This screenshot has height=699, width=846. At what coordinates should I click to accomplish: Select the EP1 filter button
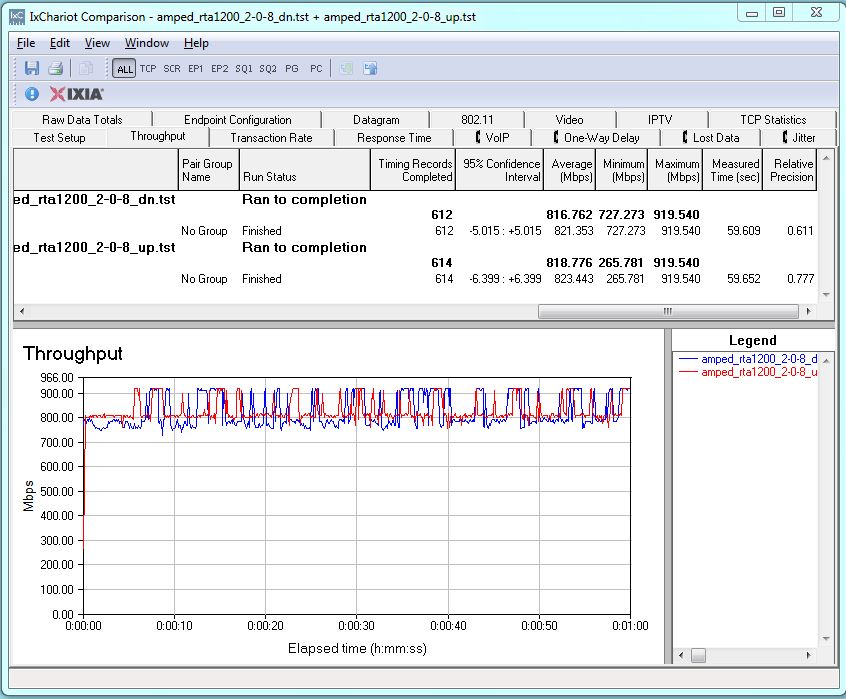point(195,68)
